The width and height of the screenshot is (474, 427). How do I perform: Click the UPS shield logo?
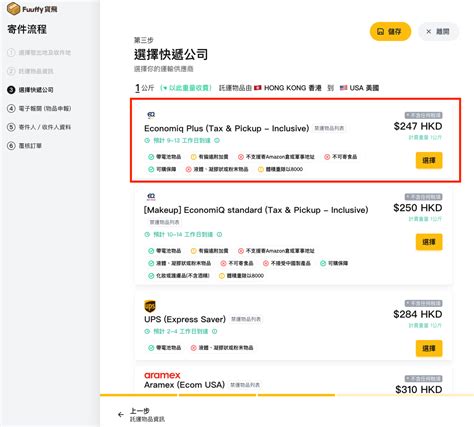[x=150, y=306]
